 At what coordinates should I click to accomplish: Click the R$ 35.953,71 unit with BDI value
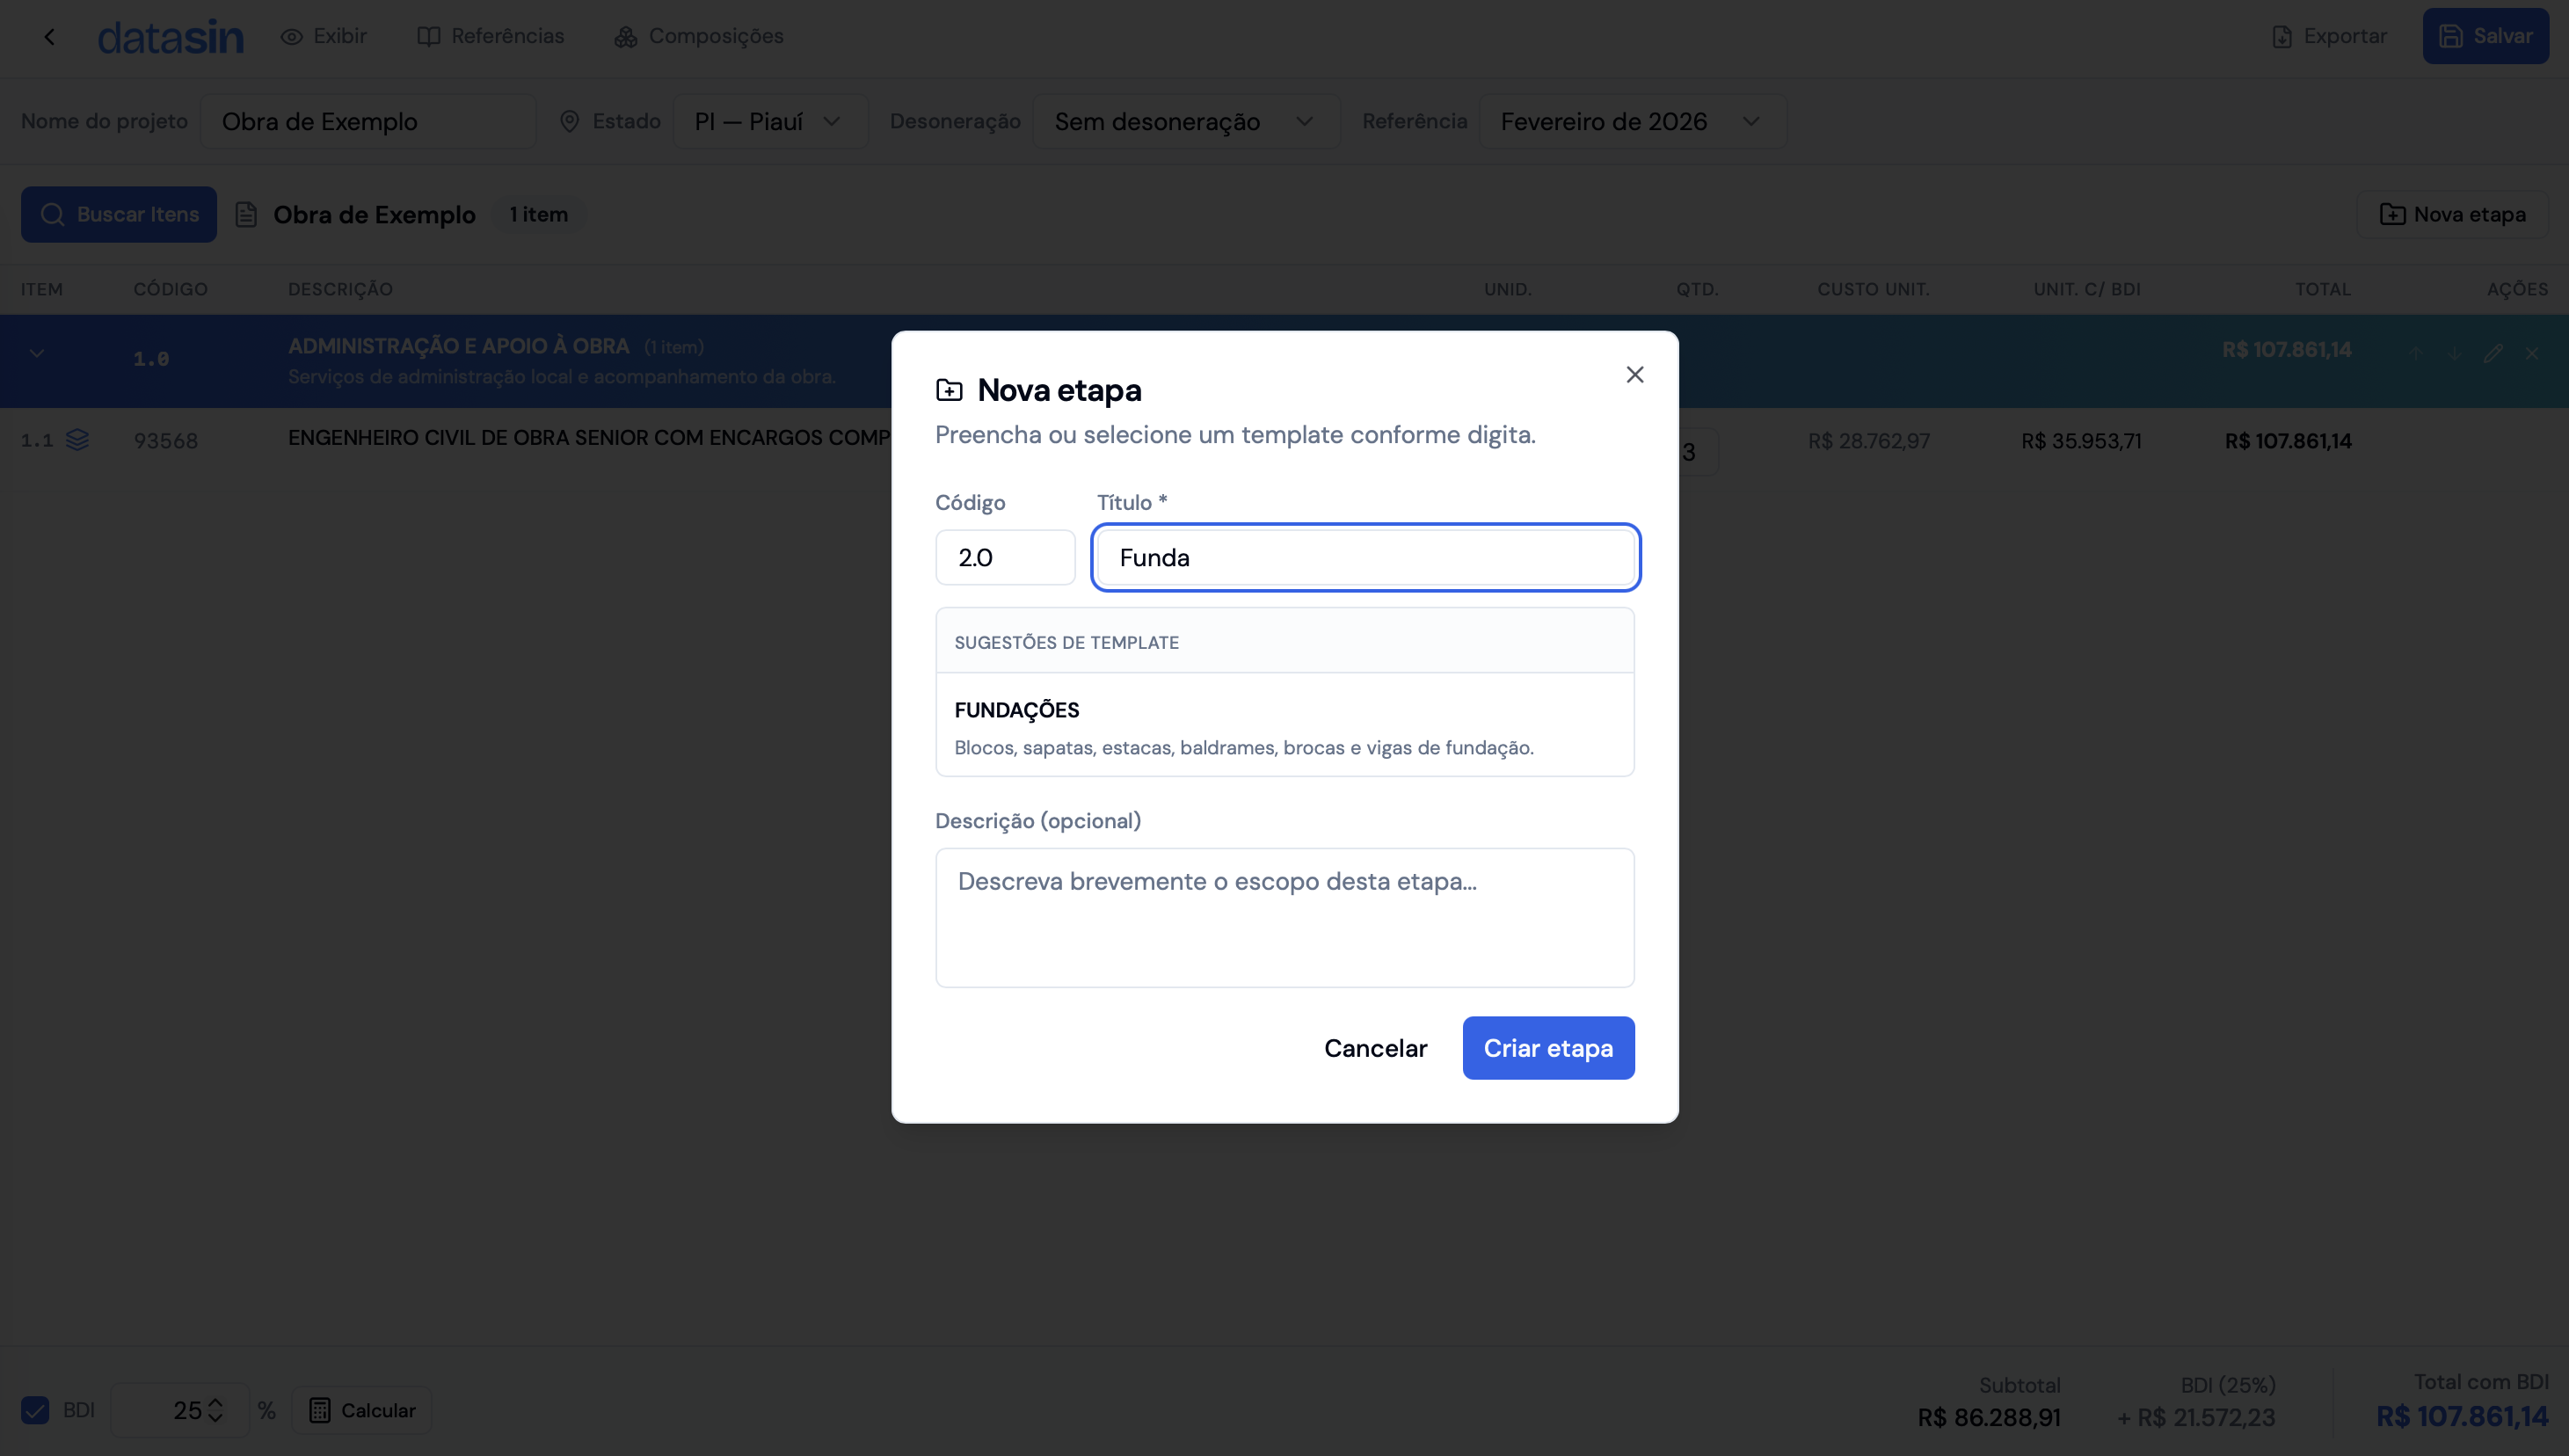(x=2081, y=441)
